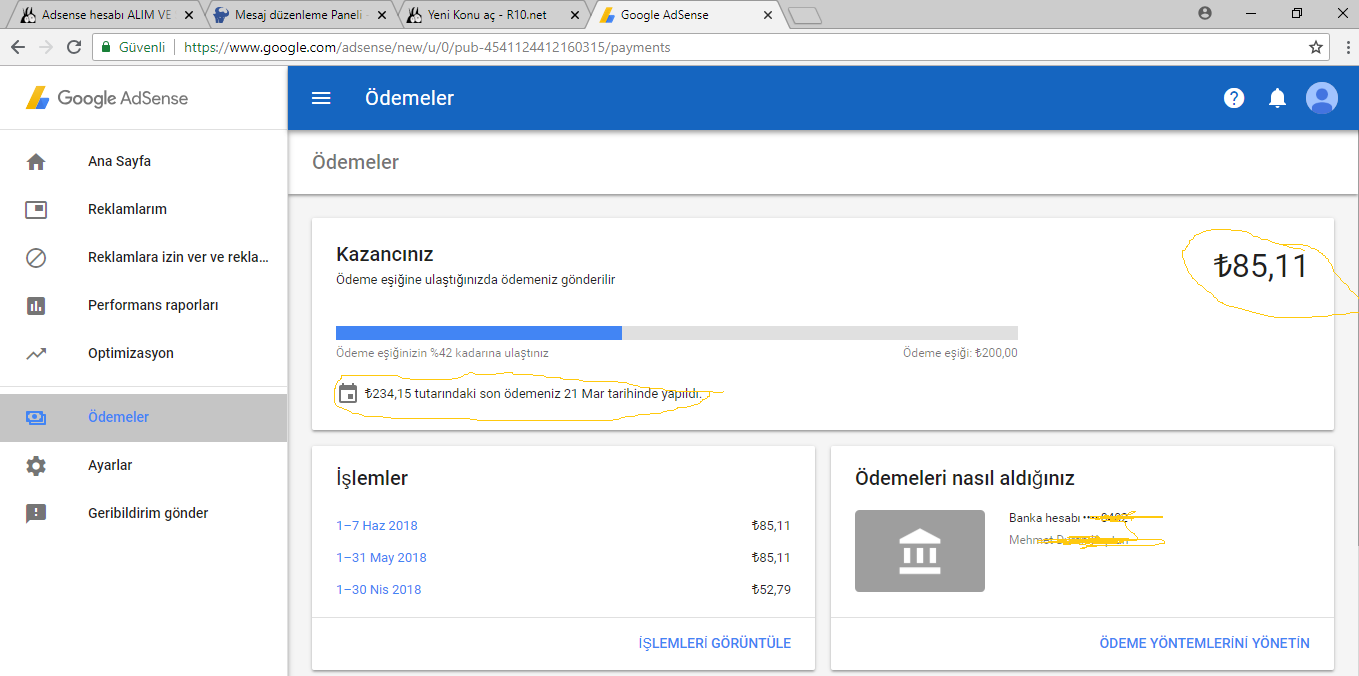Click the browser back arrow
The width and height of the screenshot is (1359, 676).
[18, 47]
